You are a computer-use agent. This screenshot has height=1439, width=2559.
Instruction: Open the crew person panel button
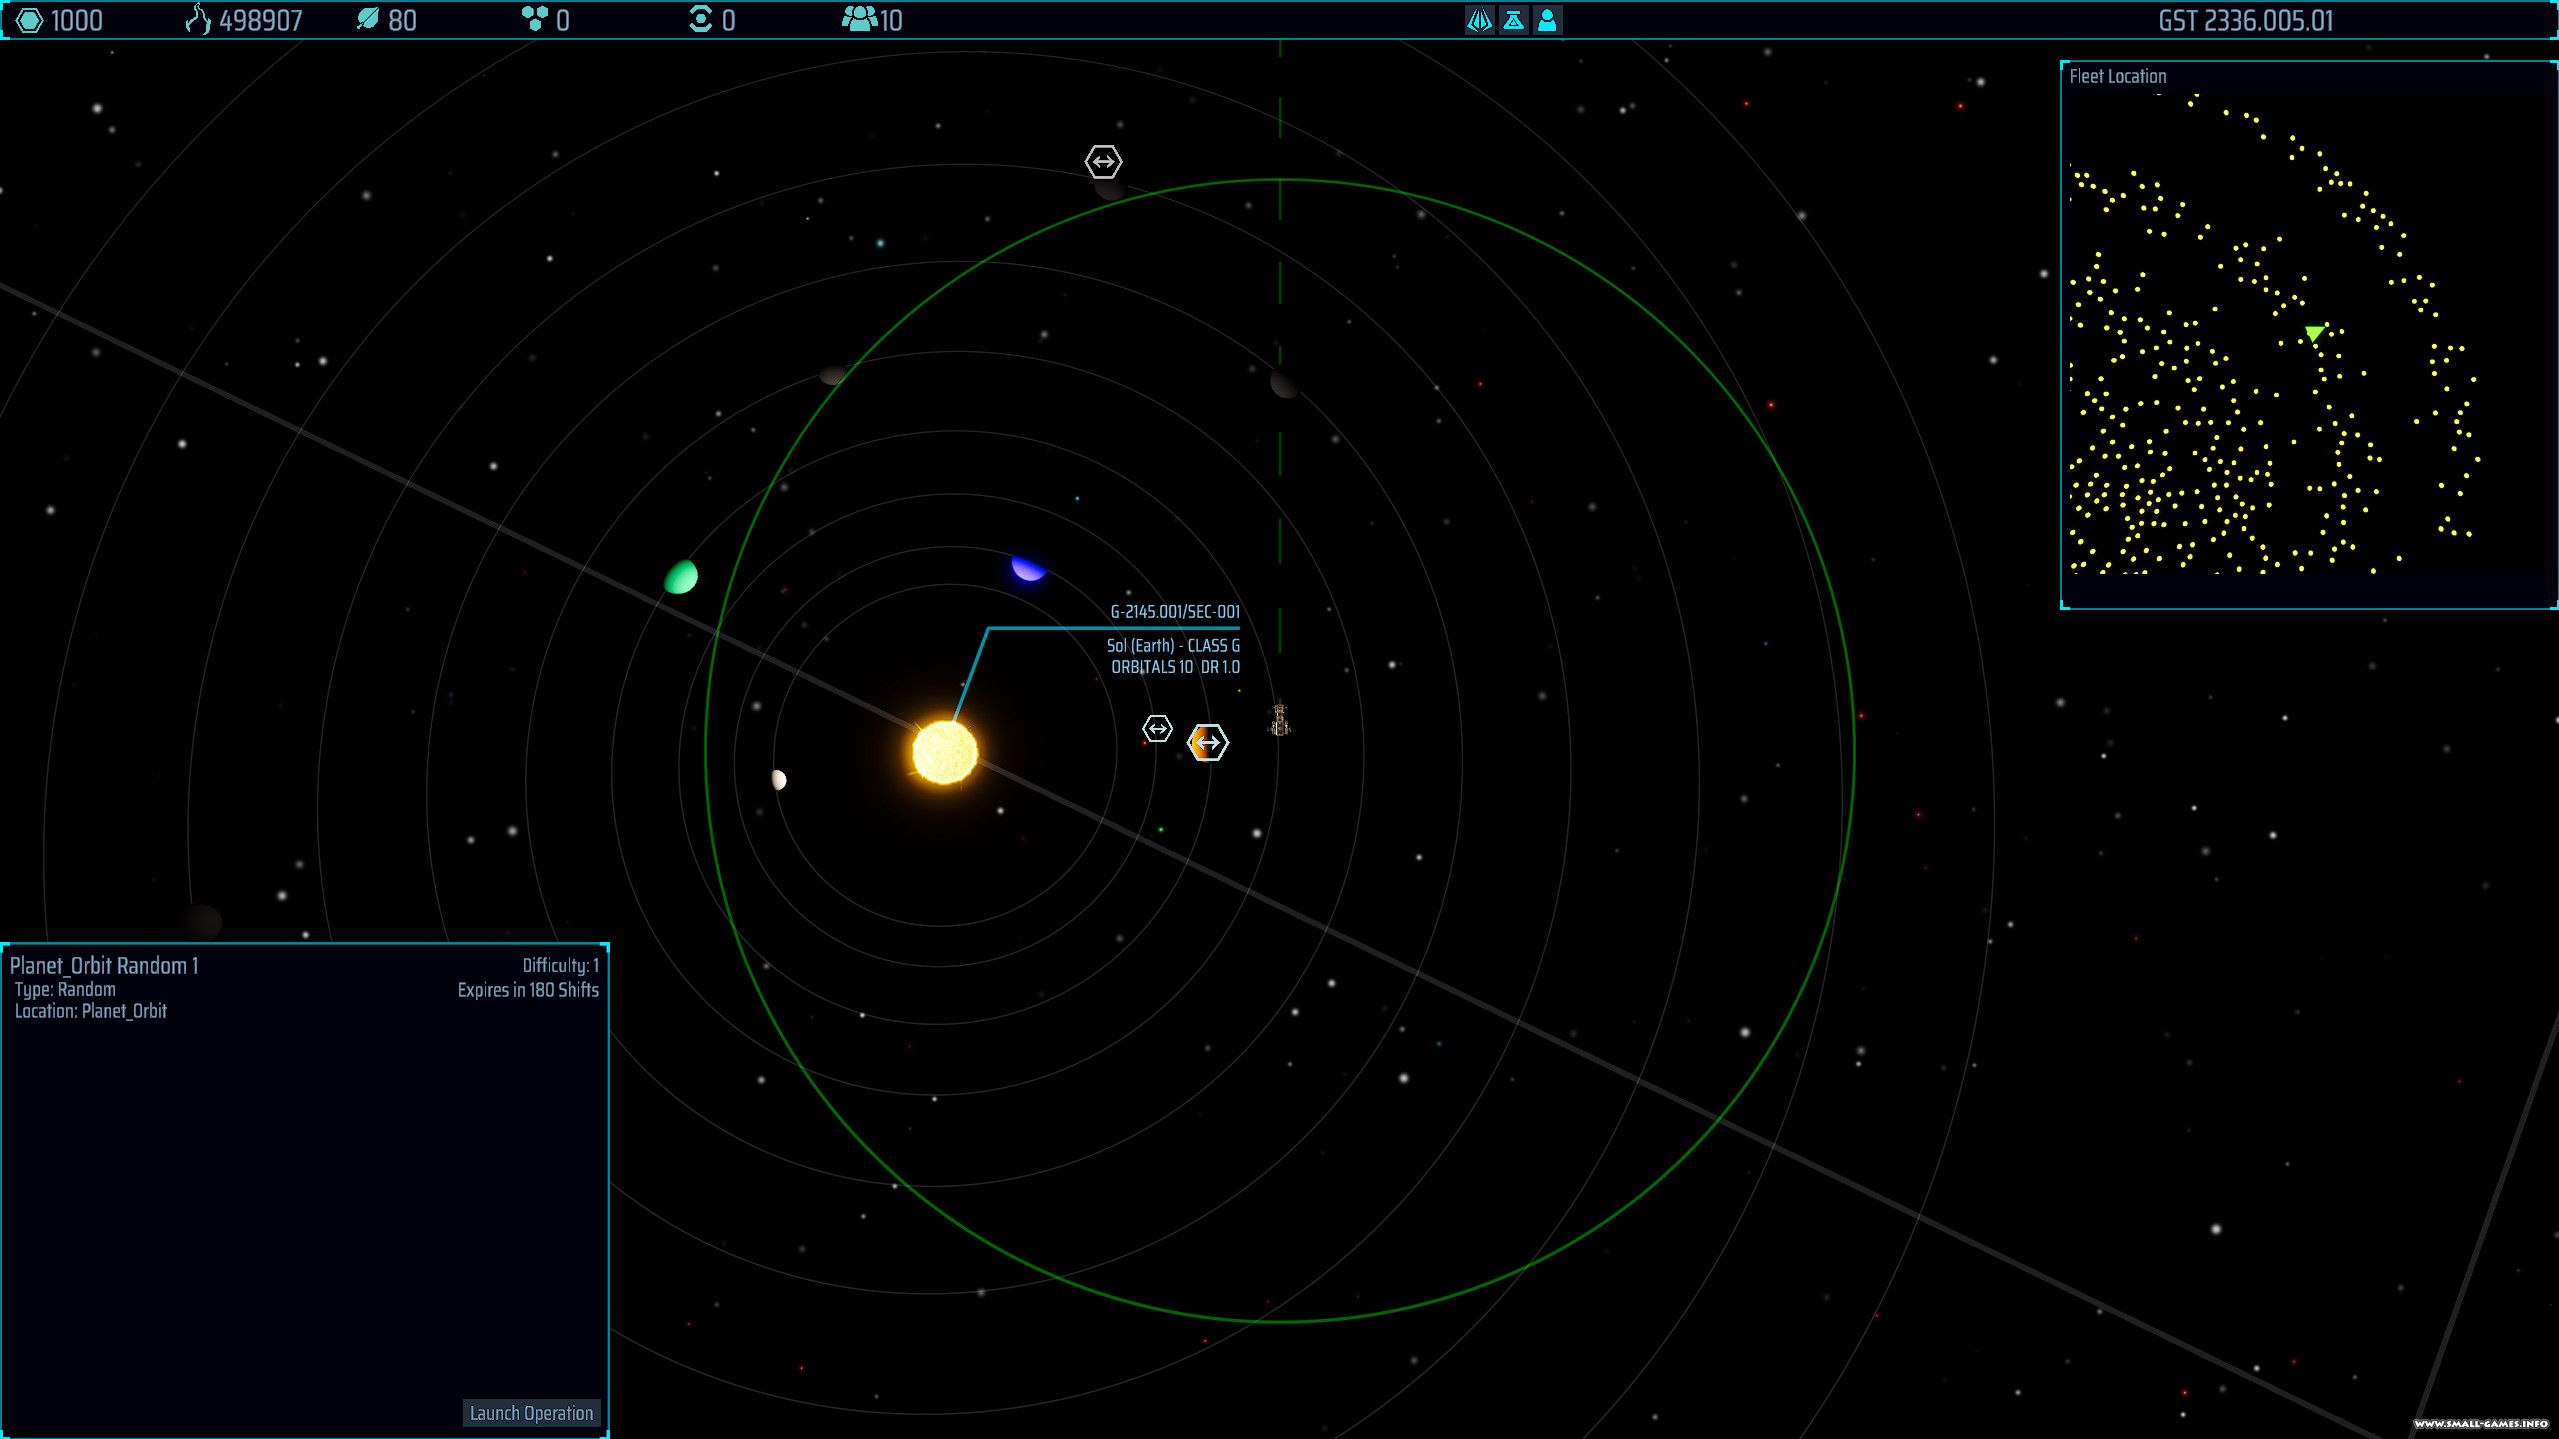pos(1547,20)
